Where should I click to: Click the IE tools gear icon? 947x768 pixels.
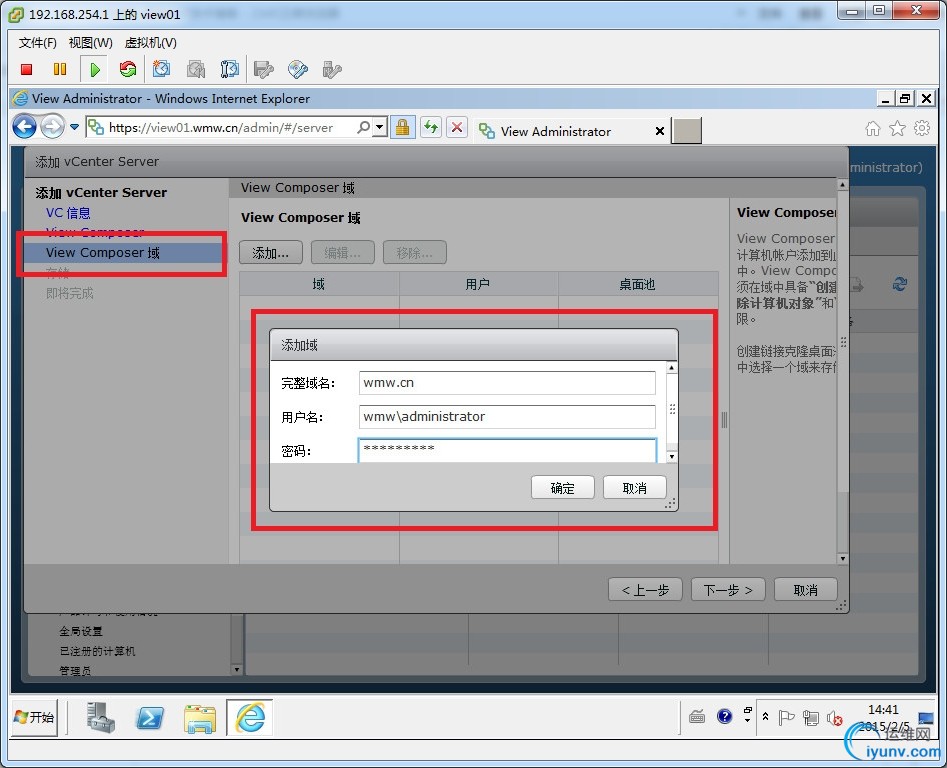click(x=922, y=128)
